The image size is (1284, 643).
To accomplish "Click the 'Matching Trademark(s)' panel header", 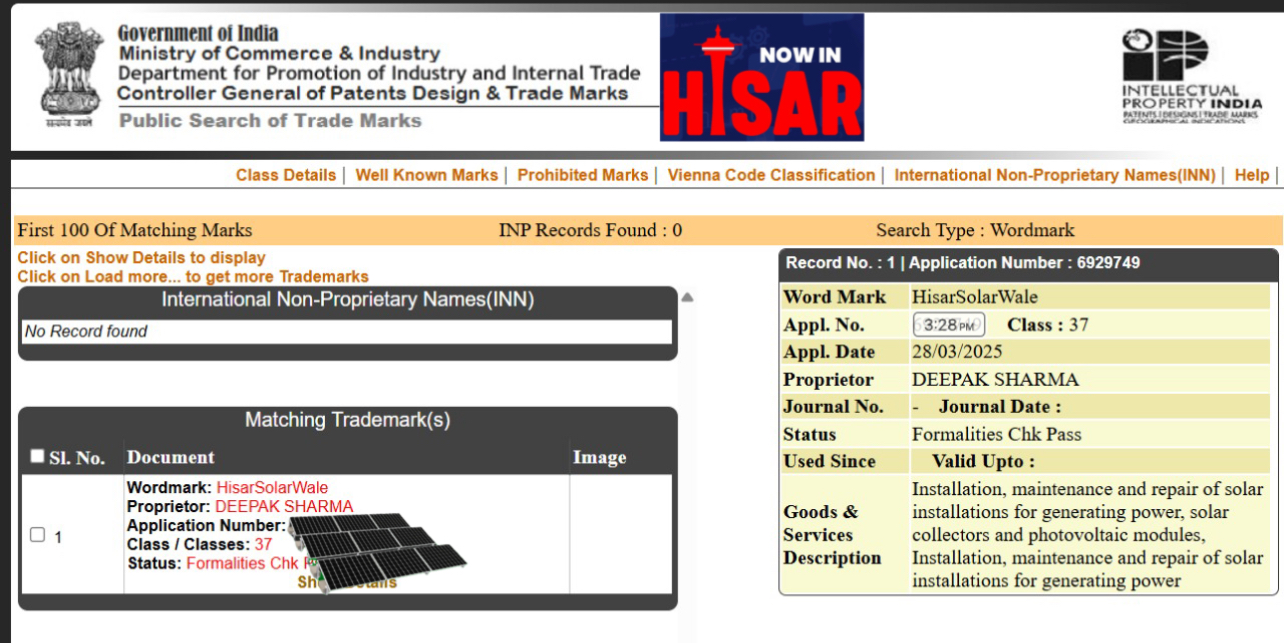I will [348, 420].
